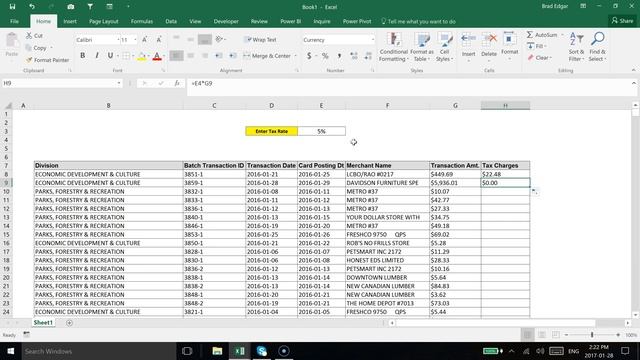Click the Search Windows taskbar box

tap(99, 351)
